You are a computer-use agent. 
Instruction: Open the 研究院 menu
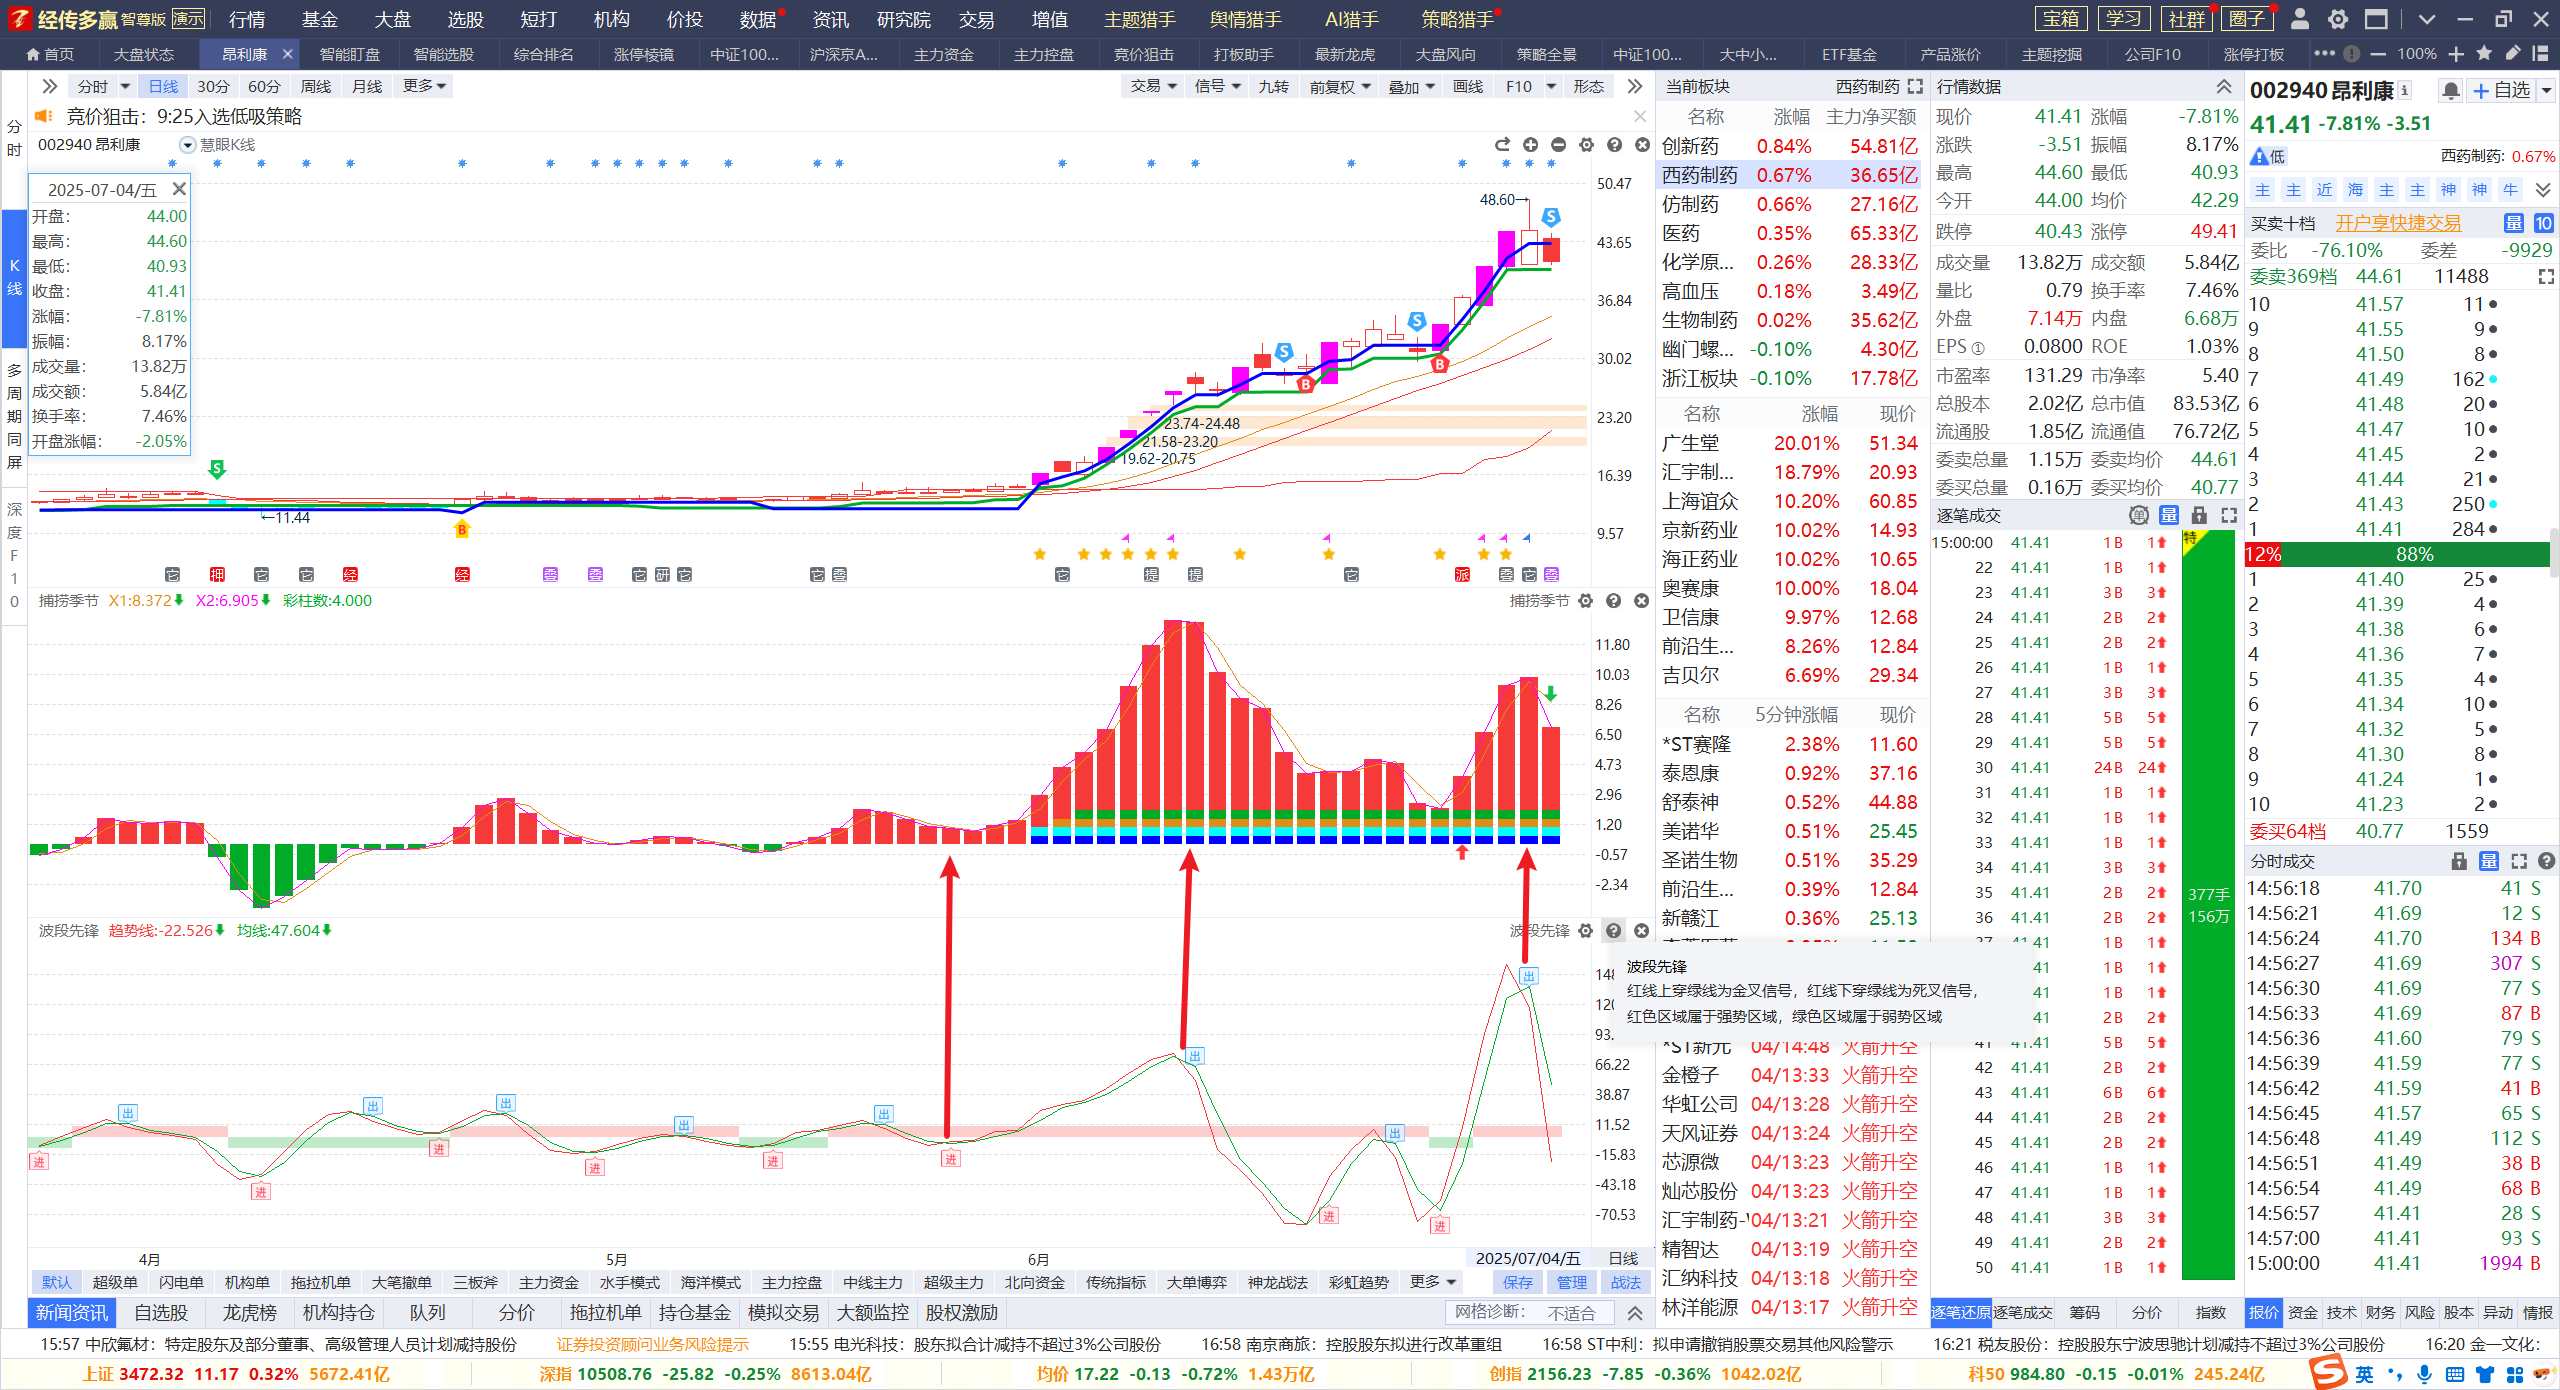903,19
